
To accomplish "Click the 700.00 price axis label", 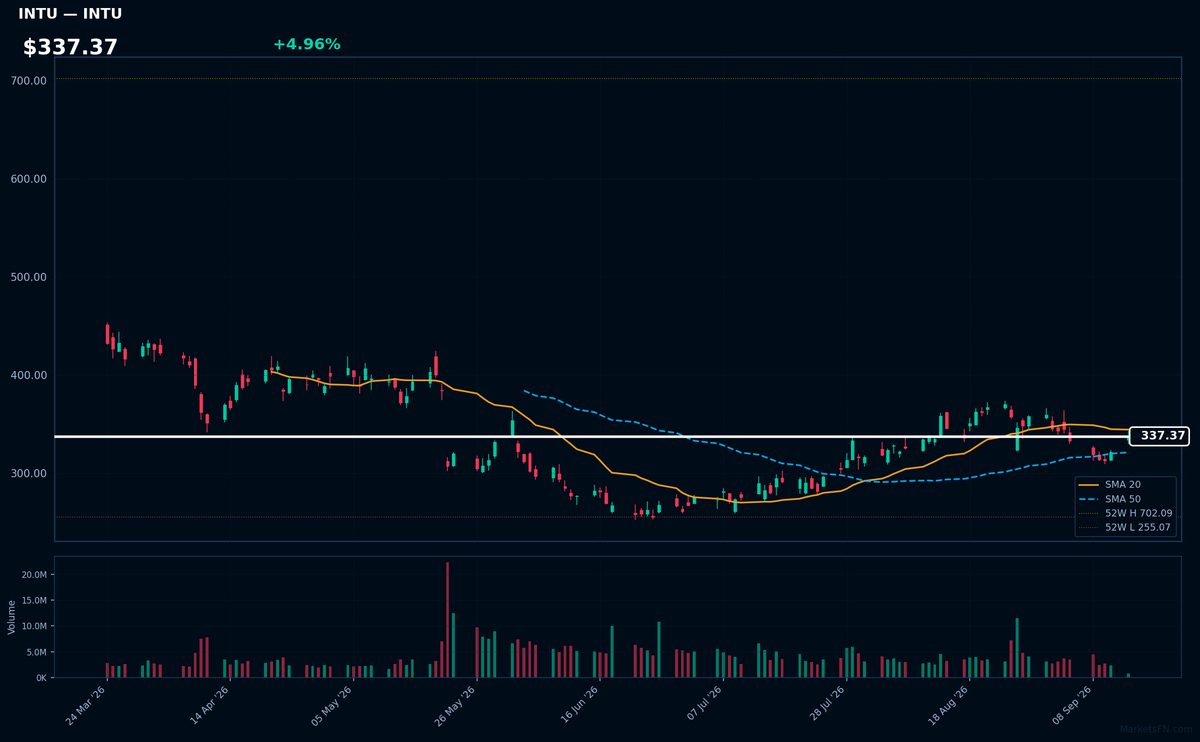I will (x=30, y=81).
